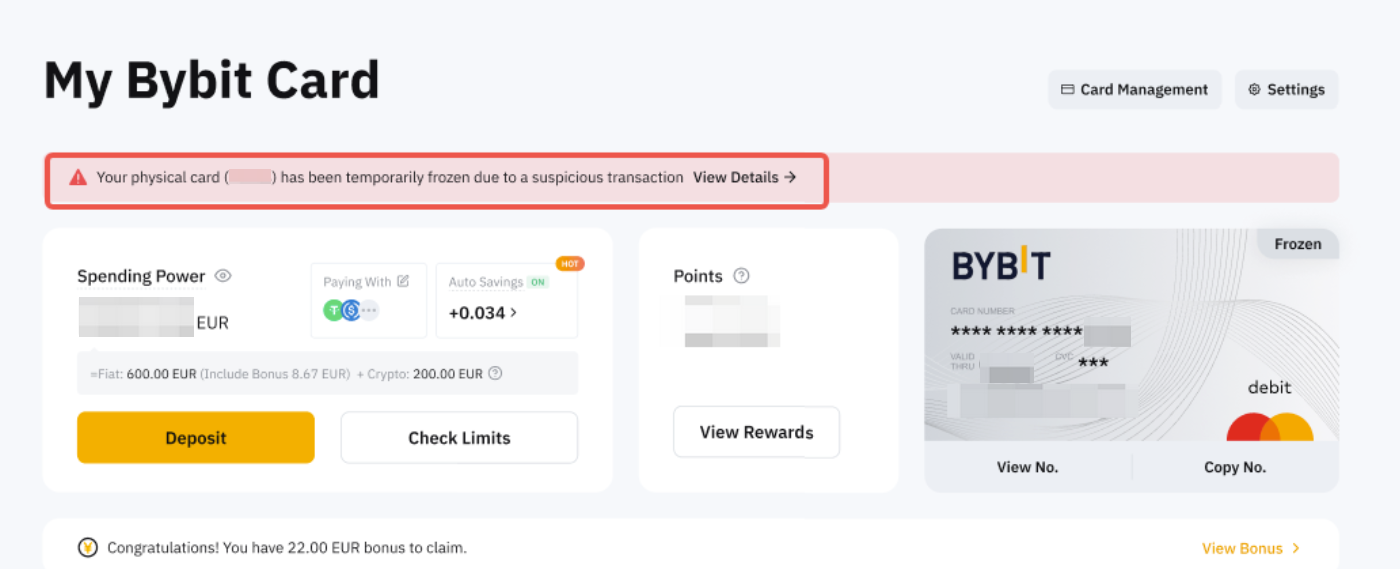
Task: Click Copy No. under the card
Action: (x=1235, y=467)
